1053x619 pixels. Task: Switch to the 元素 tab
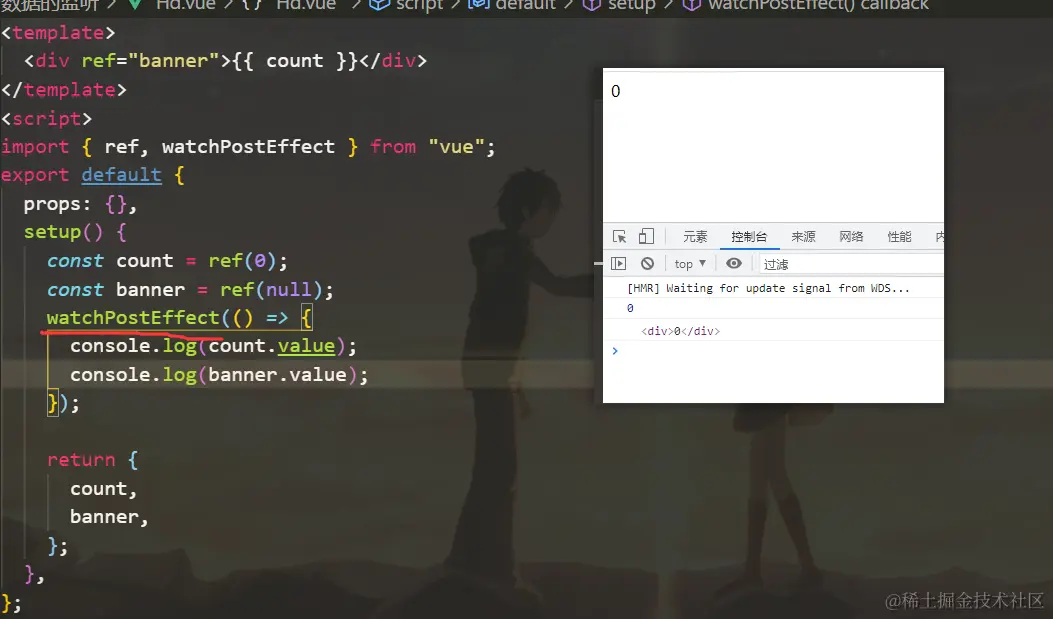pos(695,236)
